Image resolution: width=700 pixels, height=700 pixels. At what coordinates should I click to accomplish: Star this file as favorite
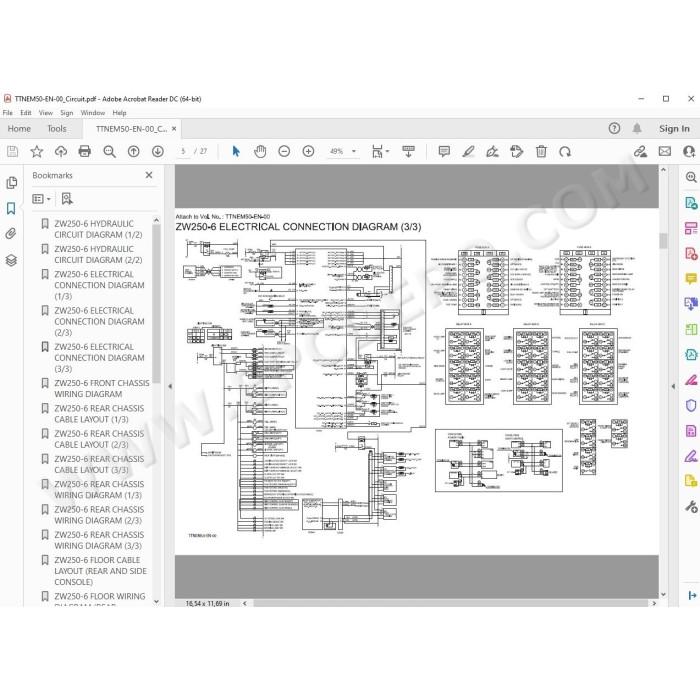pos(37,151)
